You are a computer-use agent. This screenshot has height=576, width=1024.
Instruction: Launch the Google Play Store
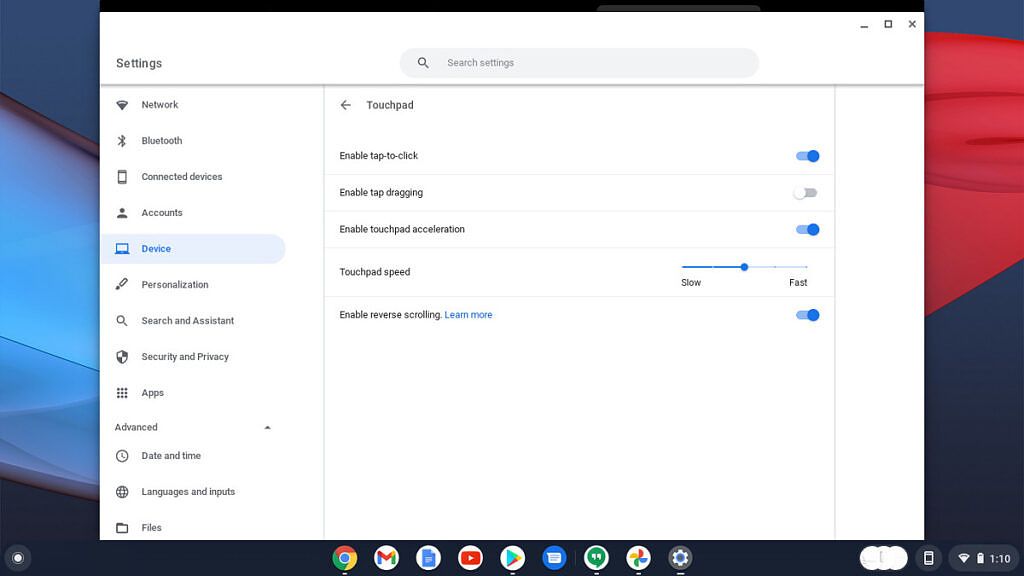(x=513, y=557)
